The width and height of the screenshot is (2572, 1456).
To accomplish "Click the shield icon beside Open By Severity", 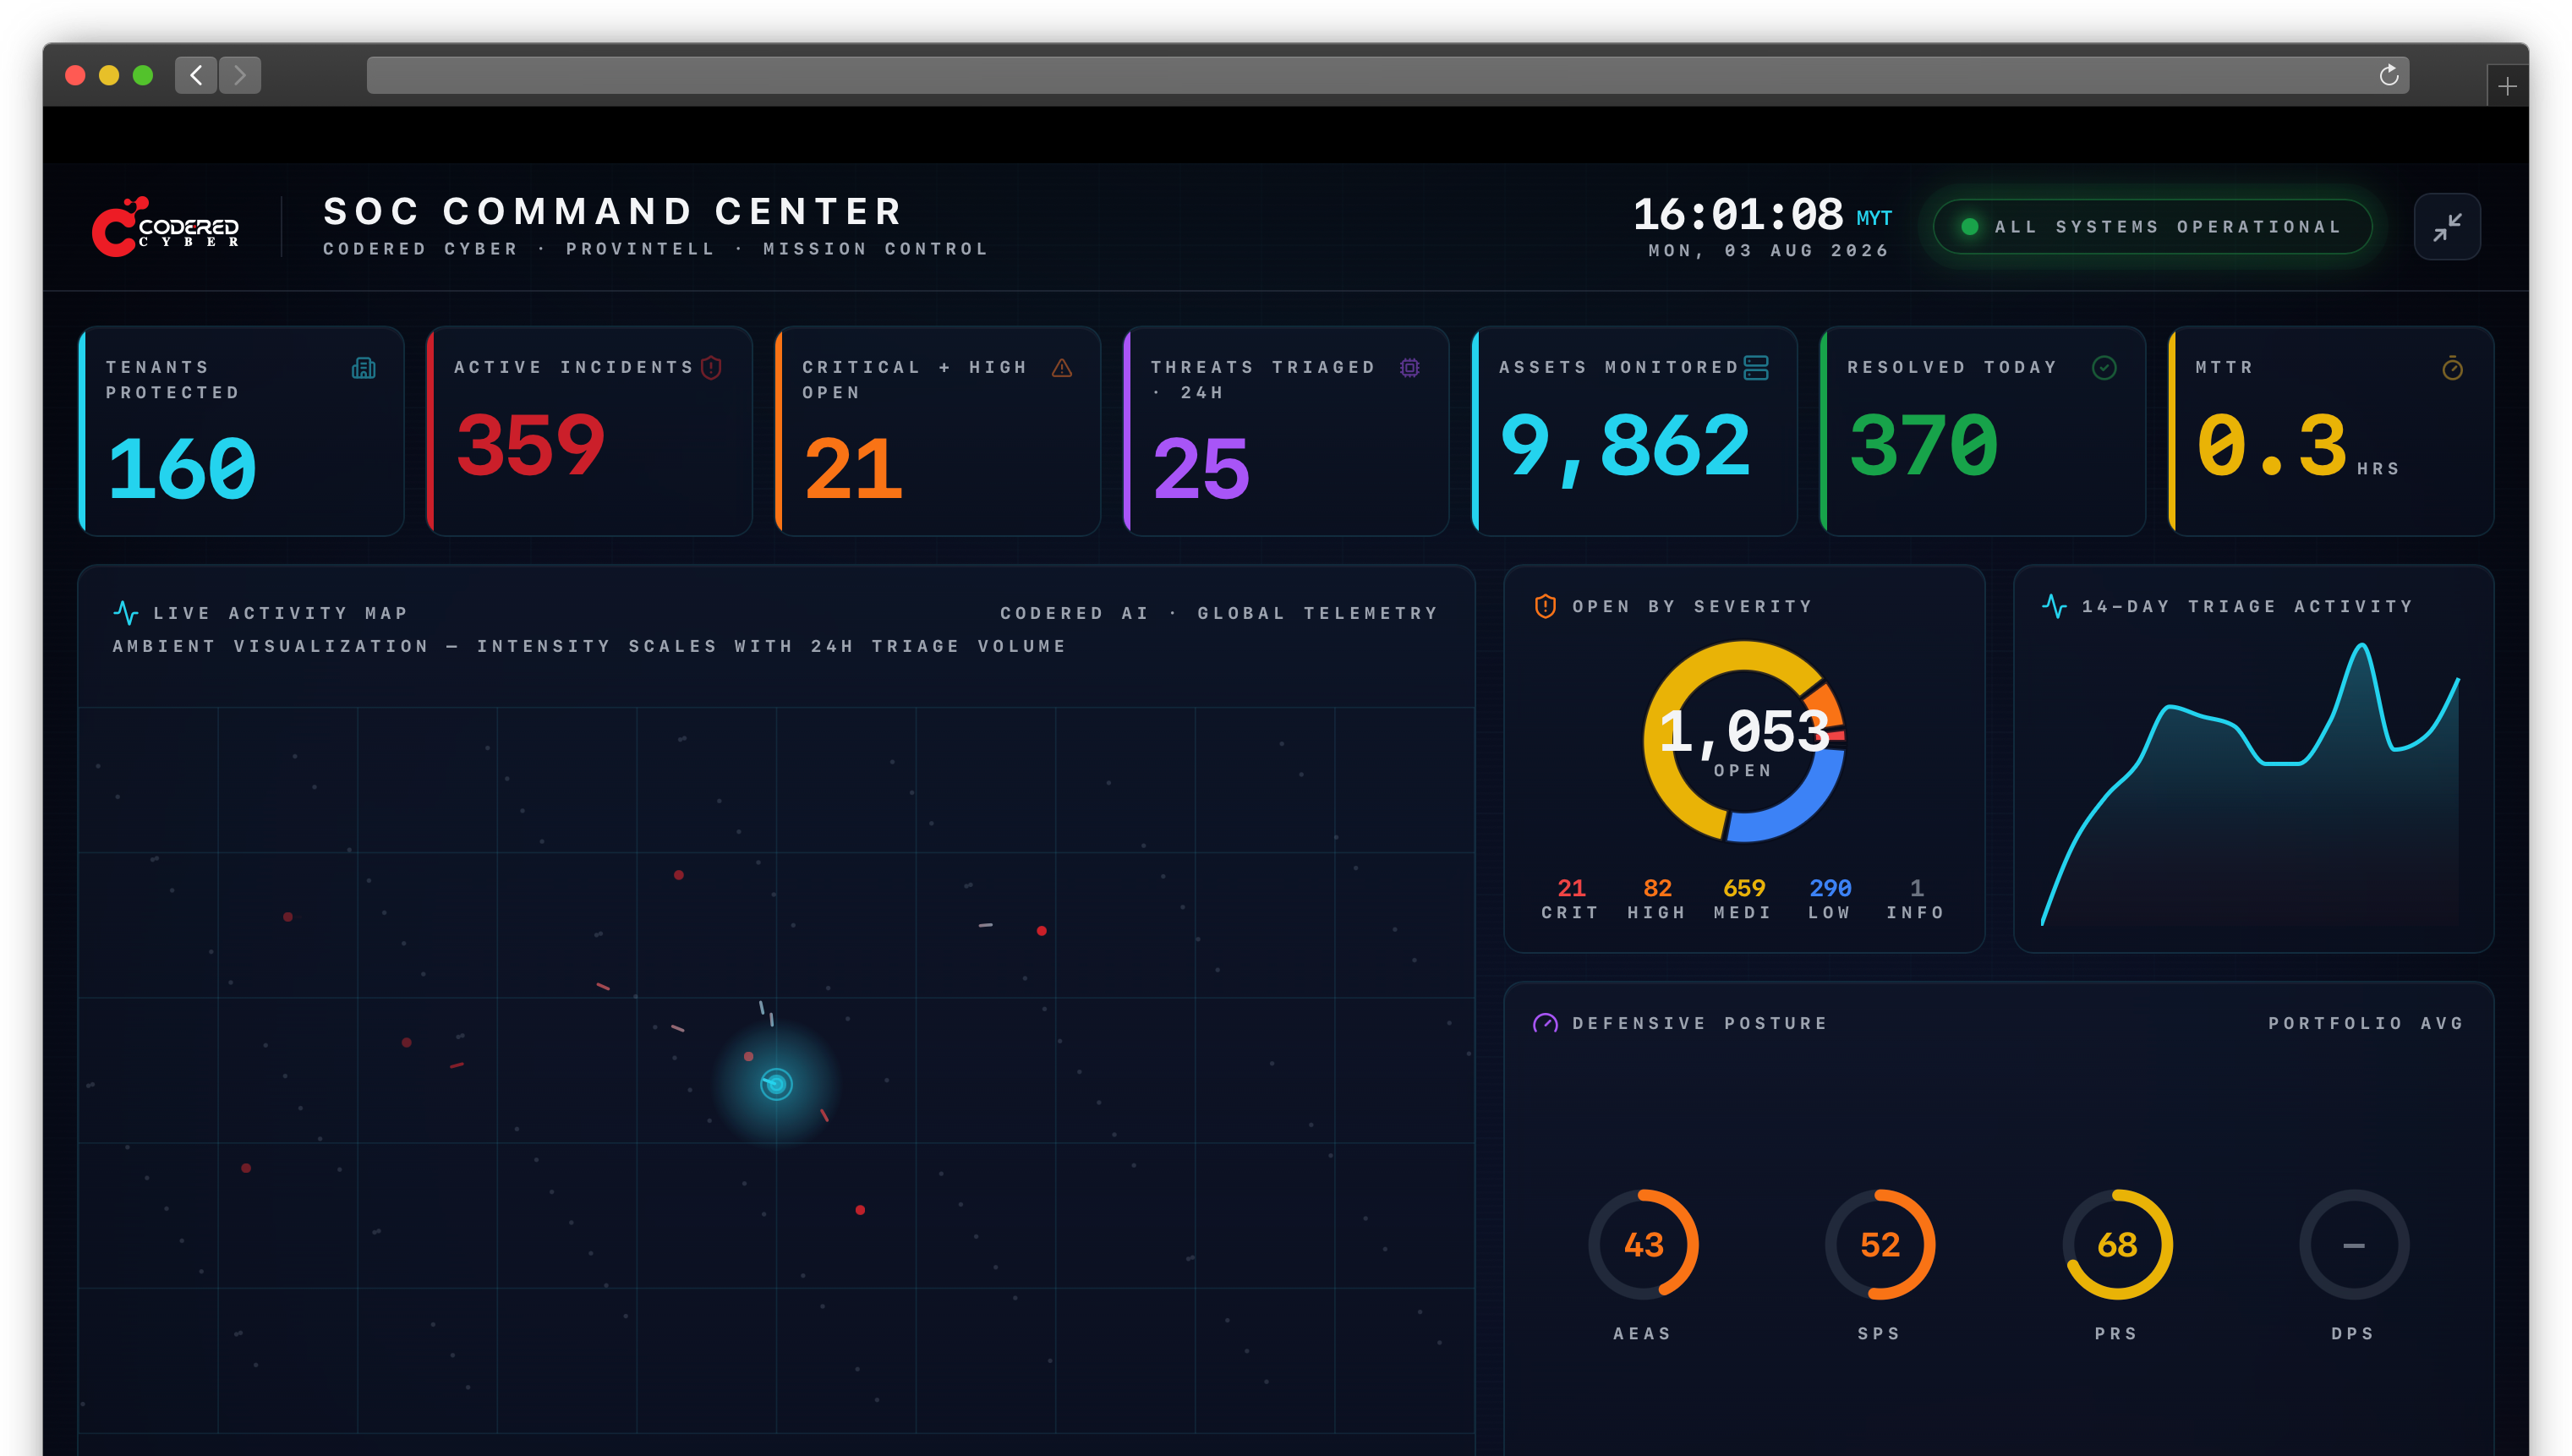I will (1545, 606).
